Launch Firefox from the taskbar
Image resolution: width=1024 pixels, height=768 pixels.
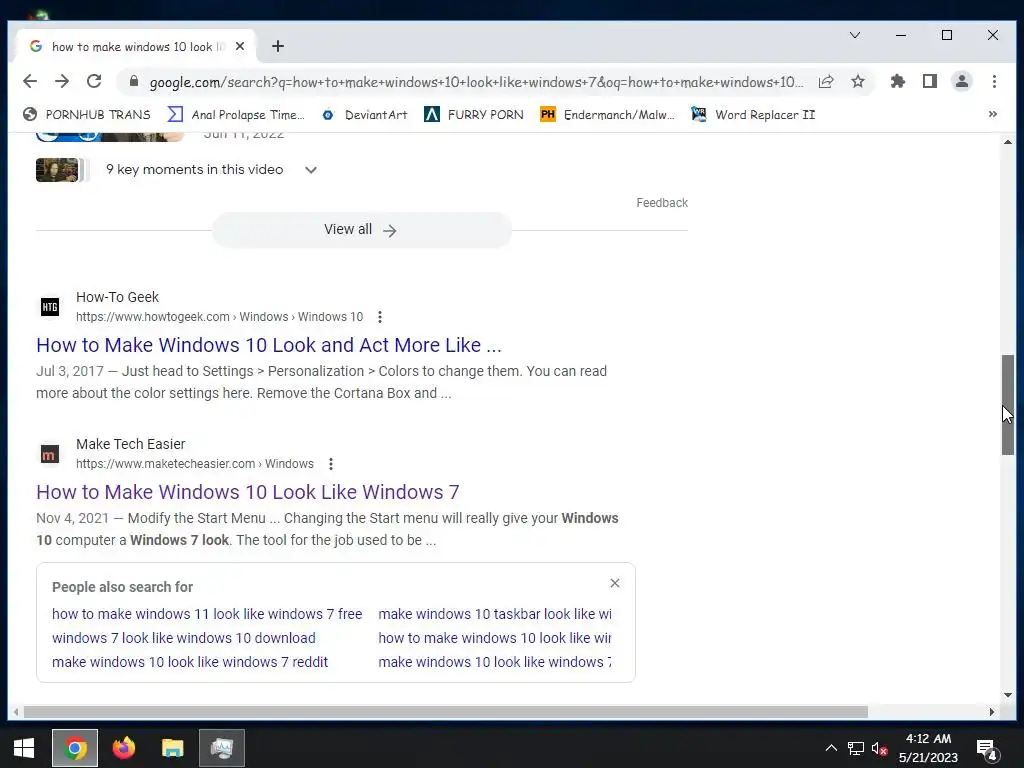[x=123, y=748]
